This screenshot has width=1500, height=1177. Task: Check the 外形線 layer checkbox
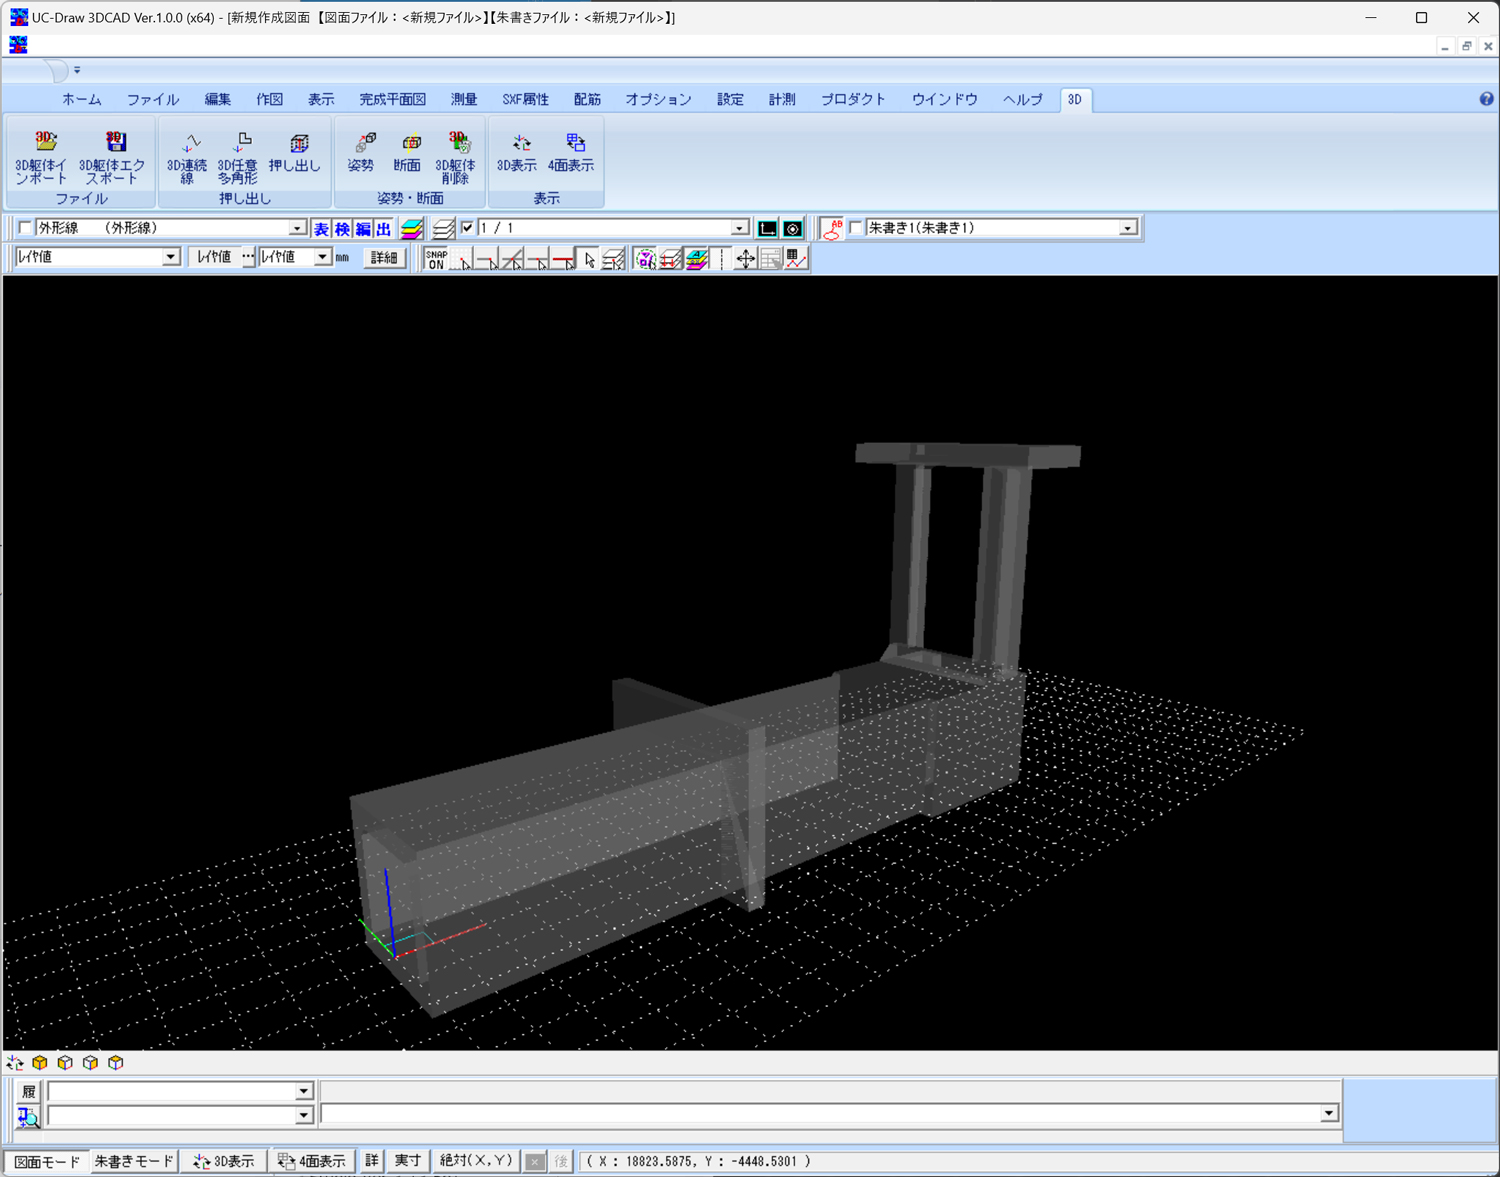point(26,228)
